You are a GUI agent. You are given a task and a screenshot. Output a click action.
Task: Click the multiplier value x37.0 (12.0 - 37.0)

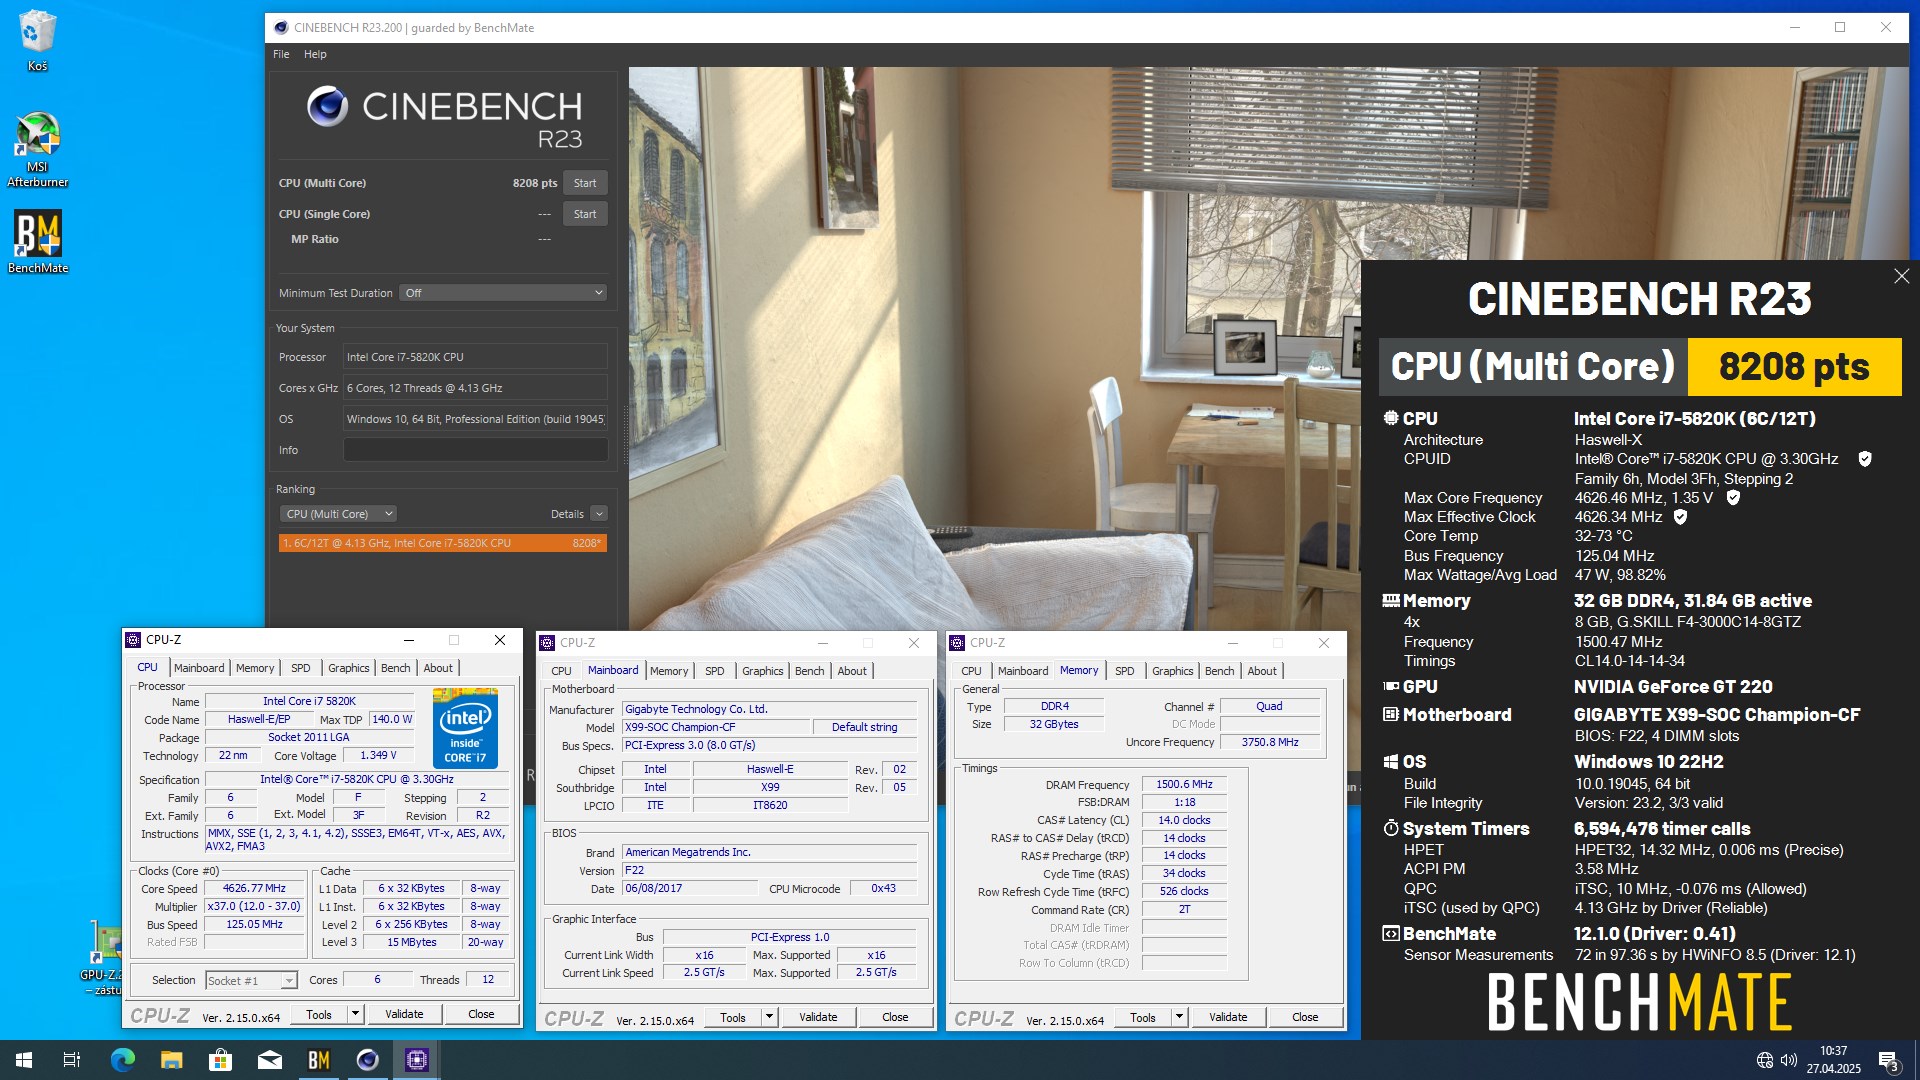tap(254, 907)
